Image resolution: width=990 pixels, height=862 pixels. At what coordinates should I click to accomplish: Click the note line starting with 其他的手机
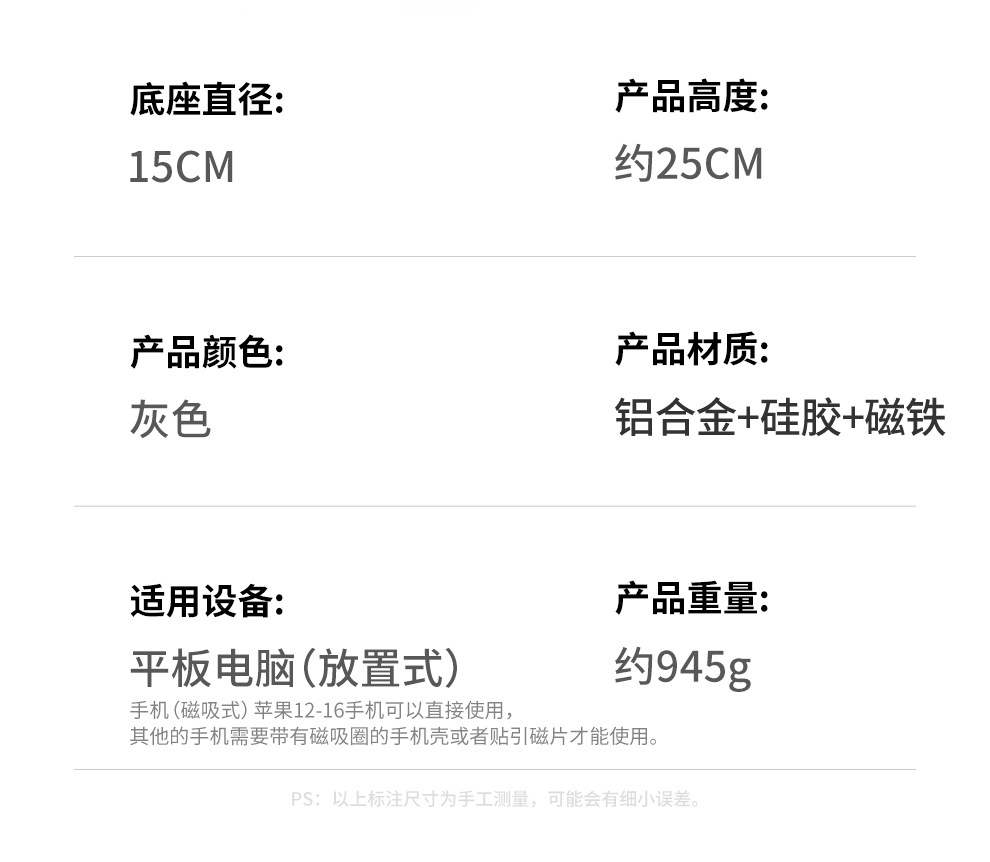point(395,737)
